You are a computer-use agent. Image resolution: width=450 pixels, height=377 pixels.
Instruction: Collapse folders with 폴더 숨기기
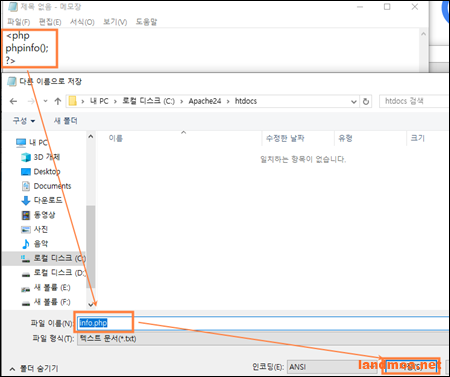34,368
